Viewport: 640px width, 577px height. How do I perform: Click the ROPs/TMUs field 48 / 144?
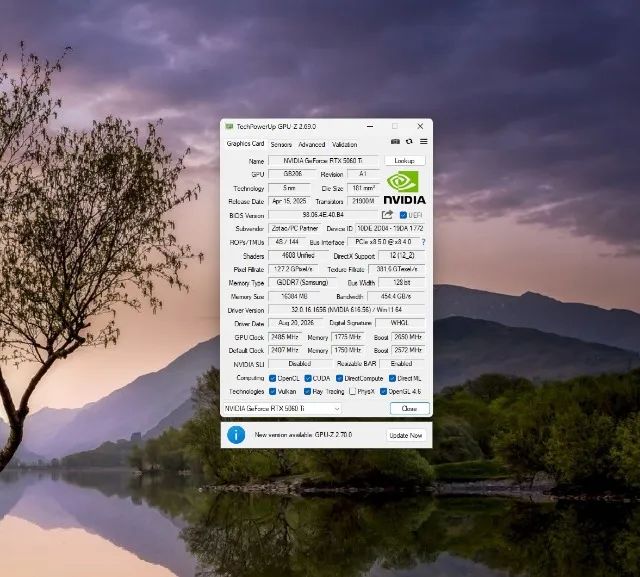pyautogui.click(x=287, y=242)
